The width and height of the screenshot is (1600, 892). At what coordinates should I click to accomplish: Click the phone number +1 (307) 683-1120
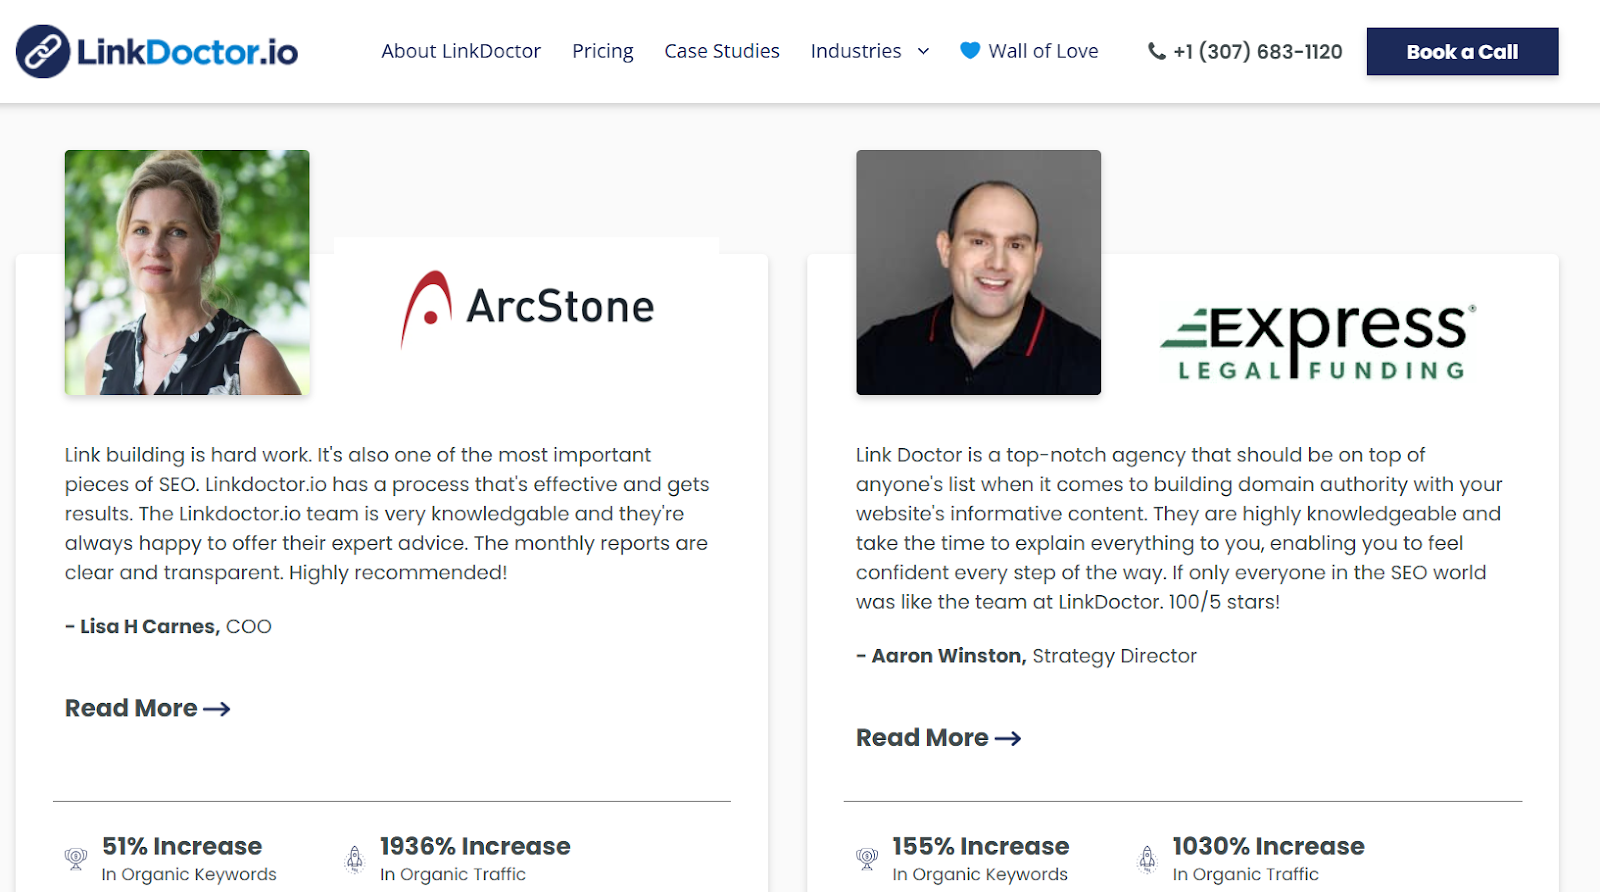[1258, 51]
